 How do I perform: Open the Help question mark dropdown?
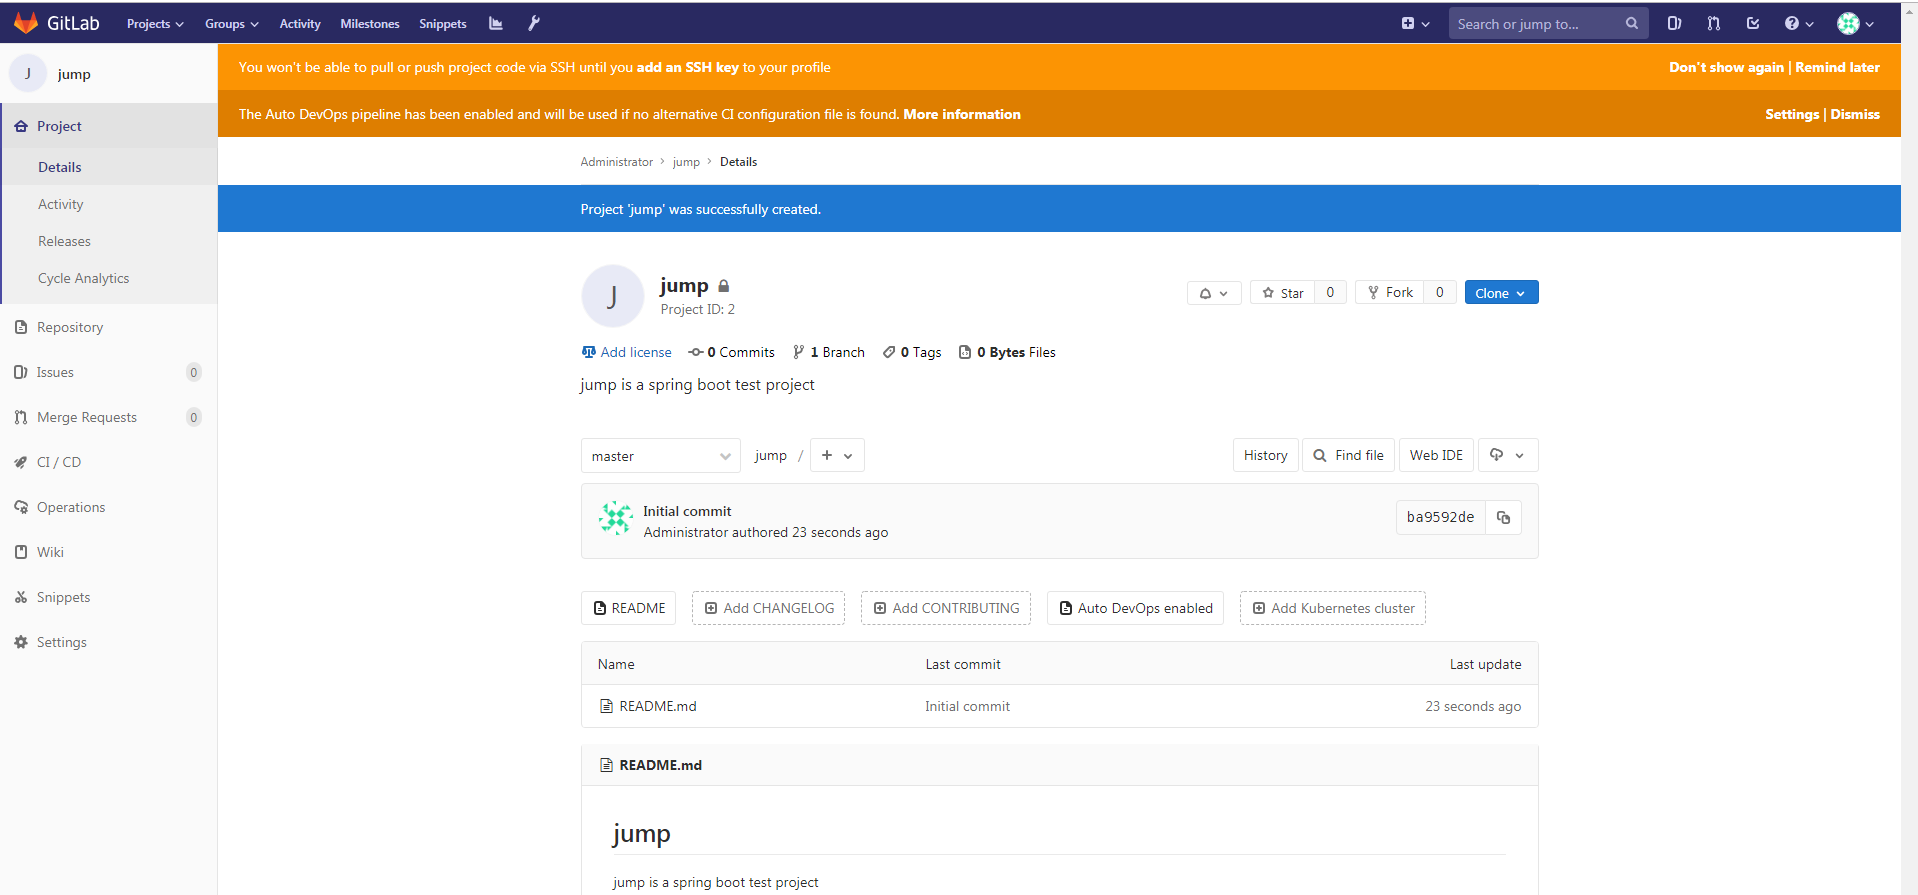(1799, 23)
